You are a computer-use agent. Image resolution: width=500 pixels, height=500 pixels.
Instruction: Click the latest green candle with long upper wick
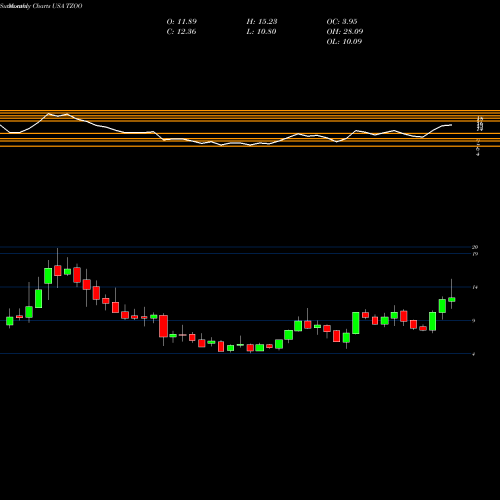coord(452,299)
